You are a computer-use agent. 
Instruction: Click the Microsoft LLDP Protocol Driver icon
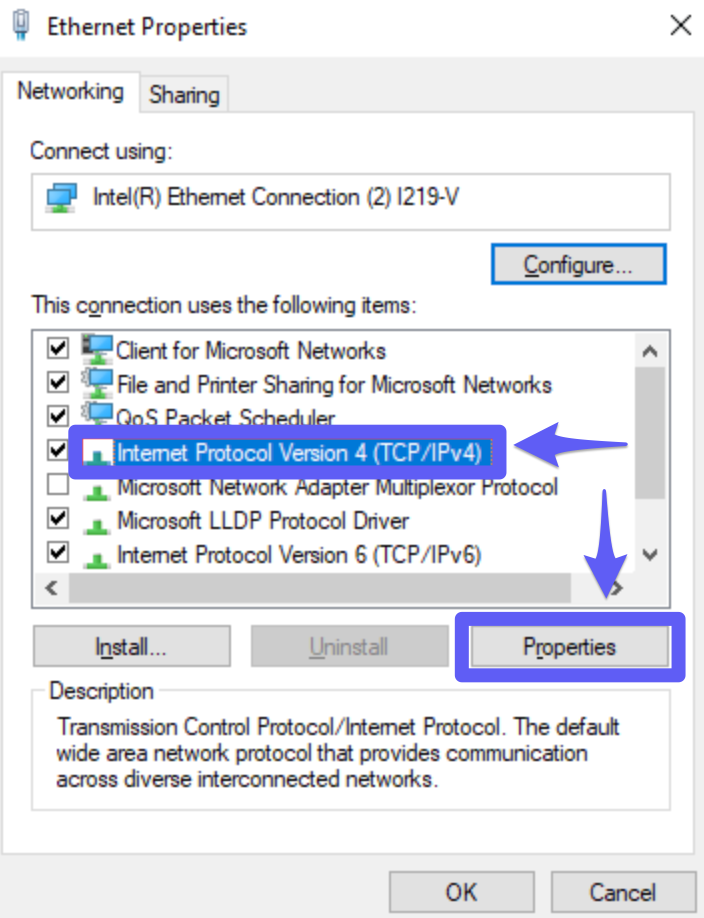pyautogui.click(x=96, y=523)
